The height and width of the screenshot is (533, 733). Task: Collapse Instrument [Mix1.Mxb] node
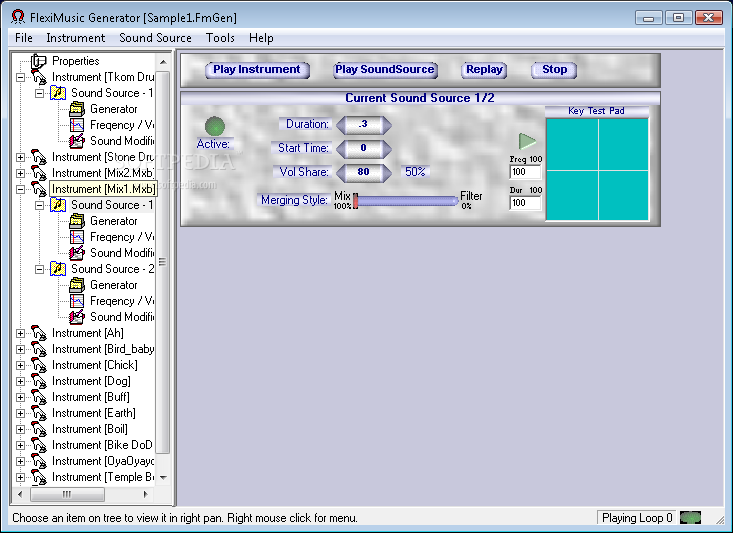[21, 189]
